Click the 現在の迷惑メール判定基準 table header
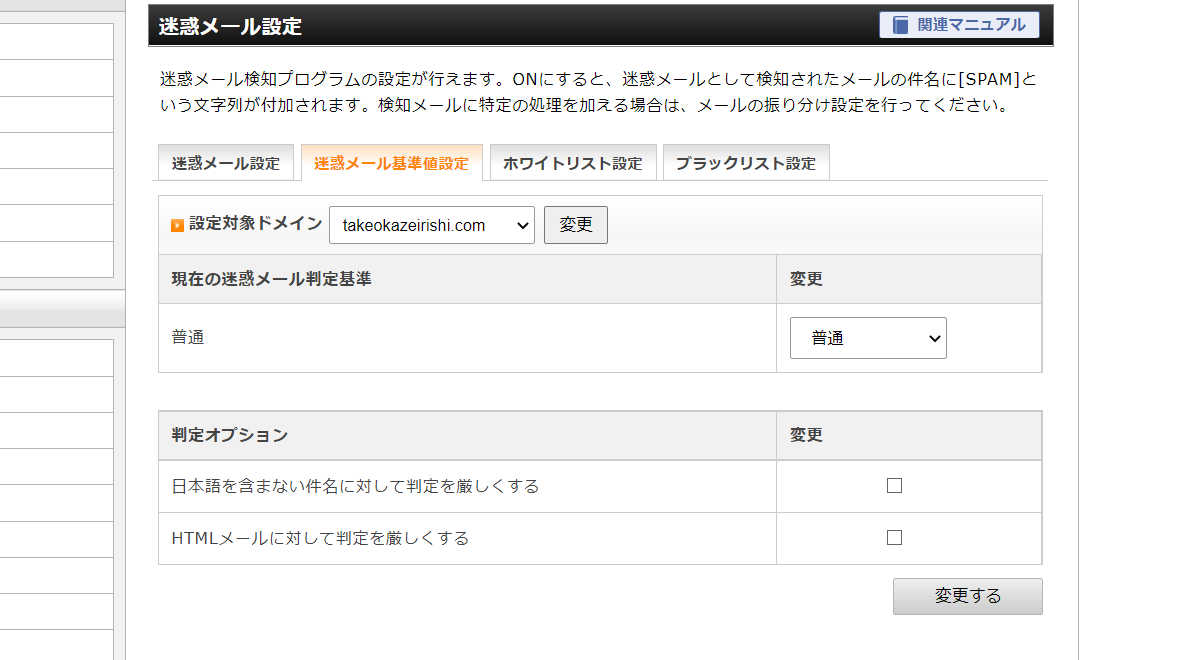 tap(271, 279)
